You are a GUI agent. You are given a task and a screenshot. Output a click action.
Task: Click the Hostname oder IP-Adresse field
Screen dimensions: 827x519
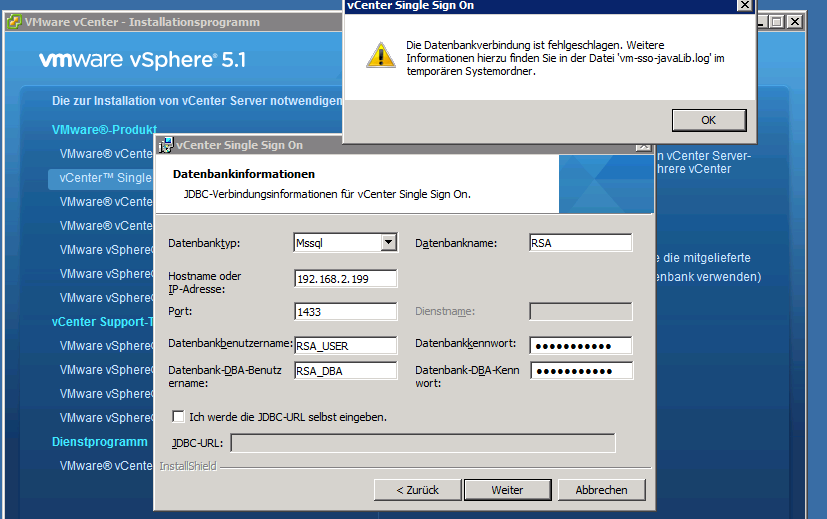345,278
